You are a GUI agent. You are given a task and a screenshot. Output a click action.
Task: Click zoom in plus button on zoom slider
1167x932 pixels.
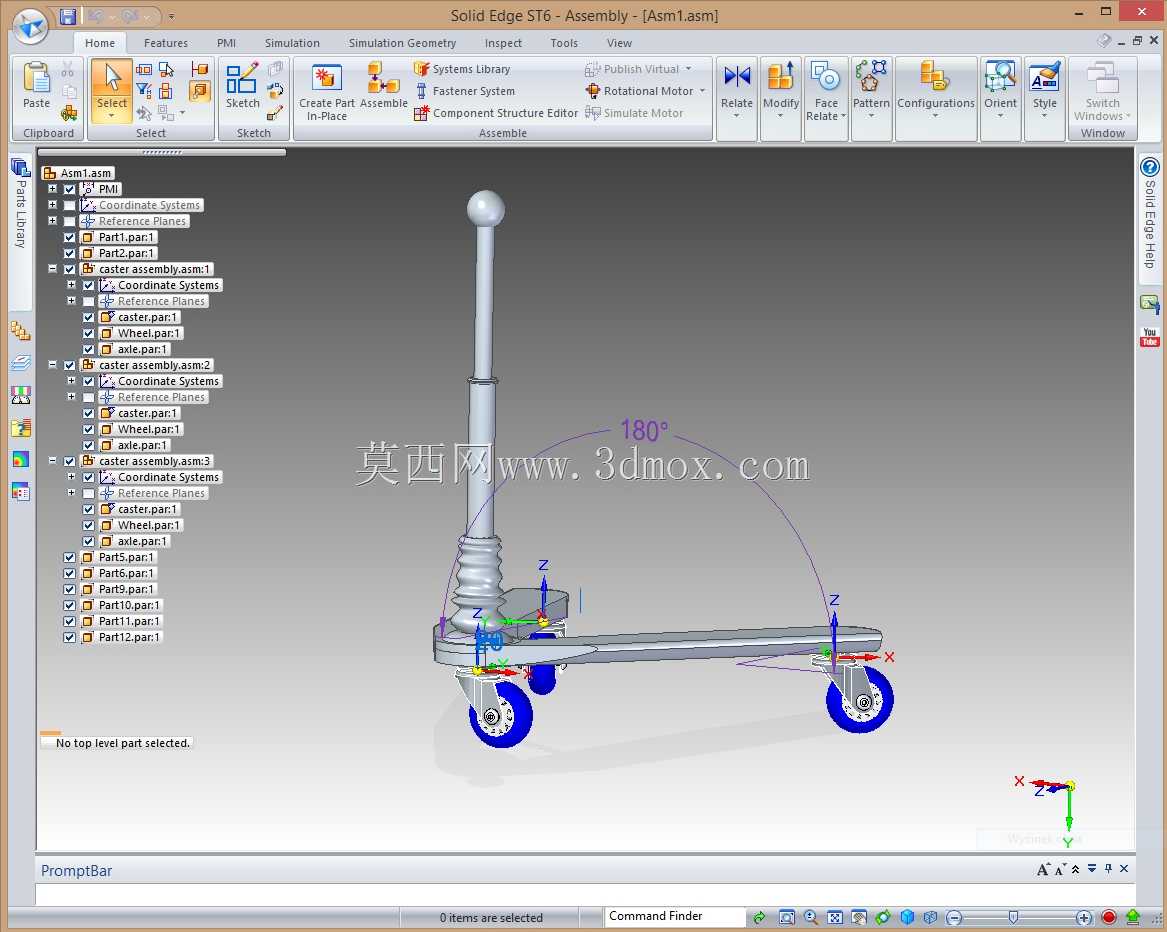[x=1084, y=917]
